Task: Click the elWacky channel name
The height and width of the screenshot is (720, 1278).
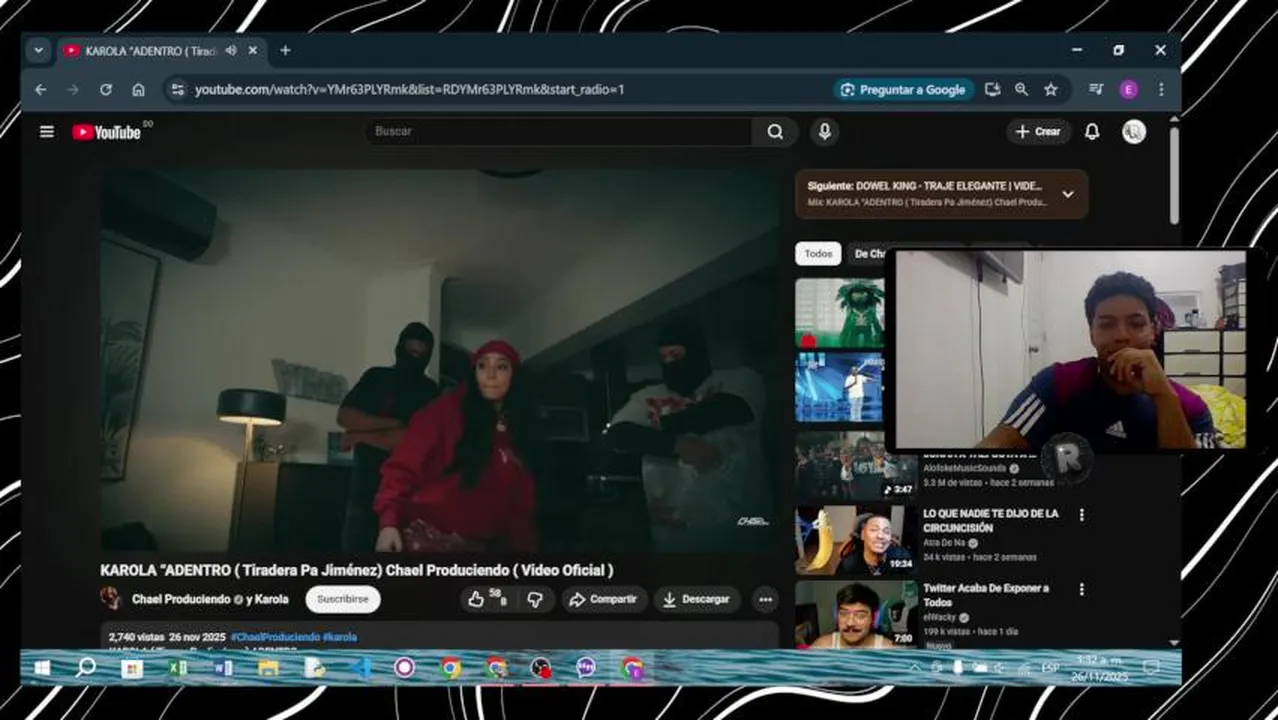Action: tap(938, 618)
